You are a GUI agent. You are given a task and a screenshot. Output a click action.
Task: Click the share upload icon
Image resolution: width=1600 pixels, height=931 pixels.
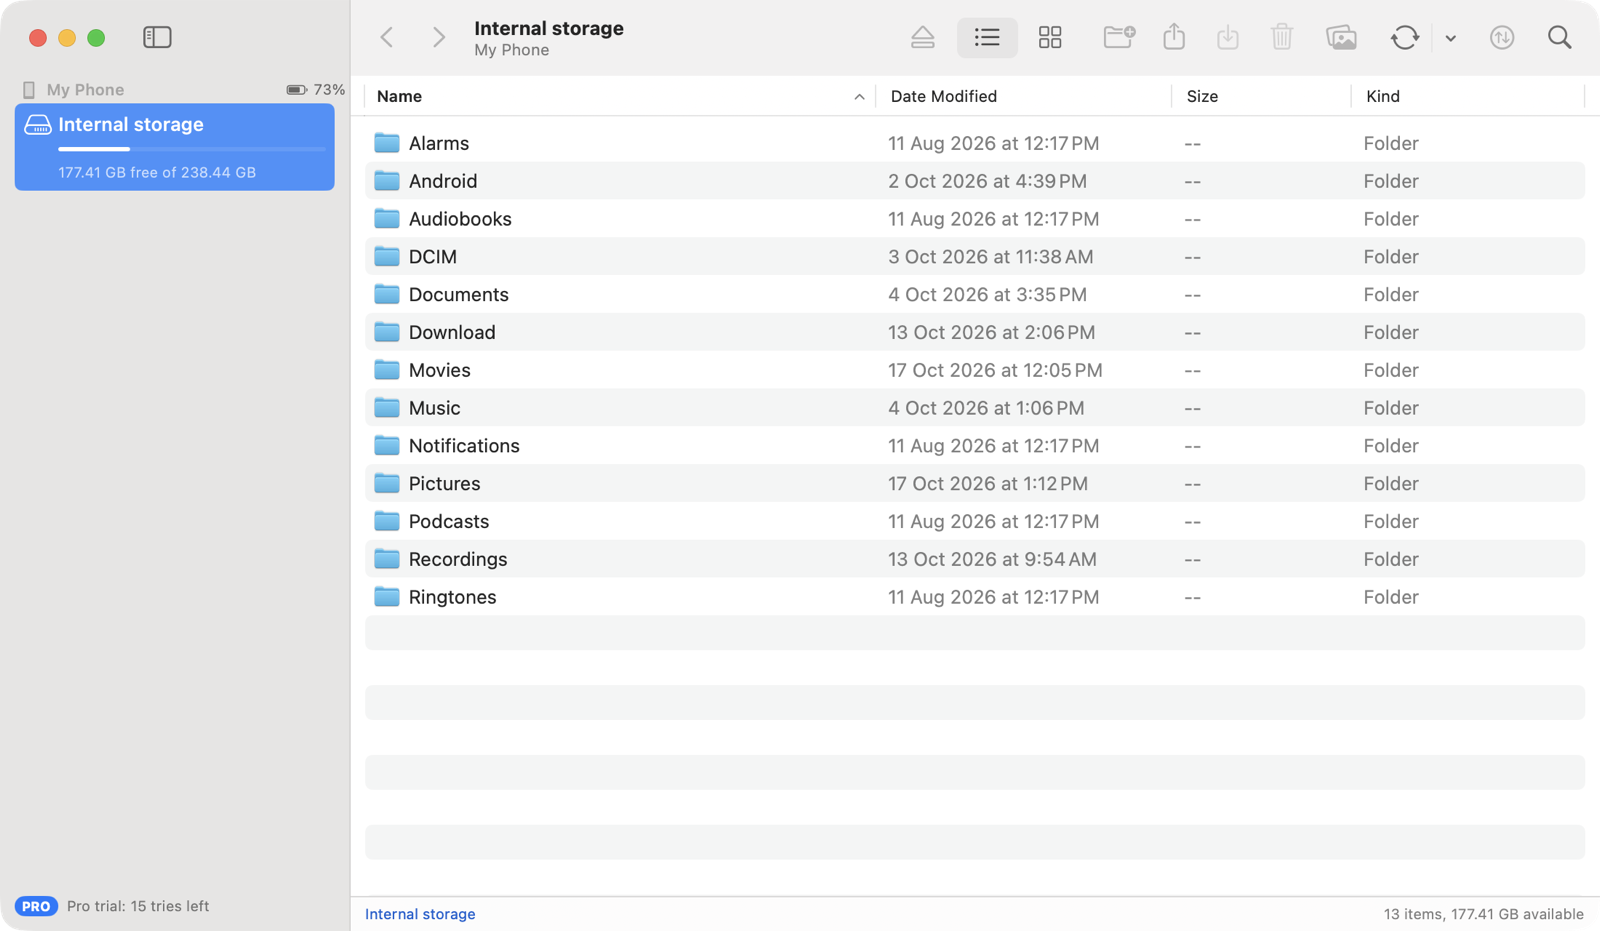point(1174,38)
